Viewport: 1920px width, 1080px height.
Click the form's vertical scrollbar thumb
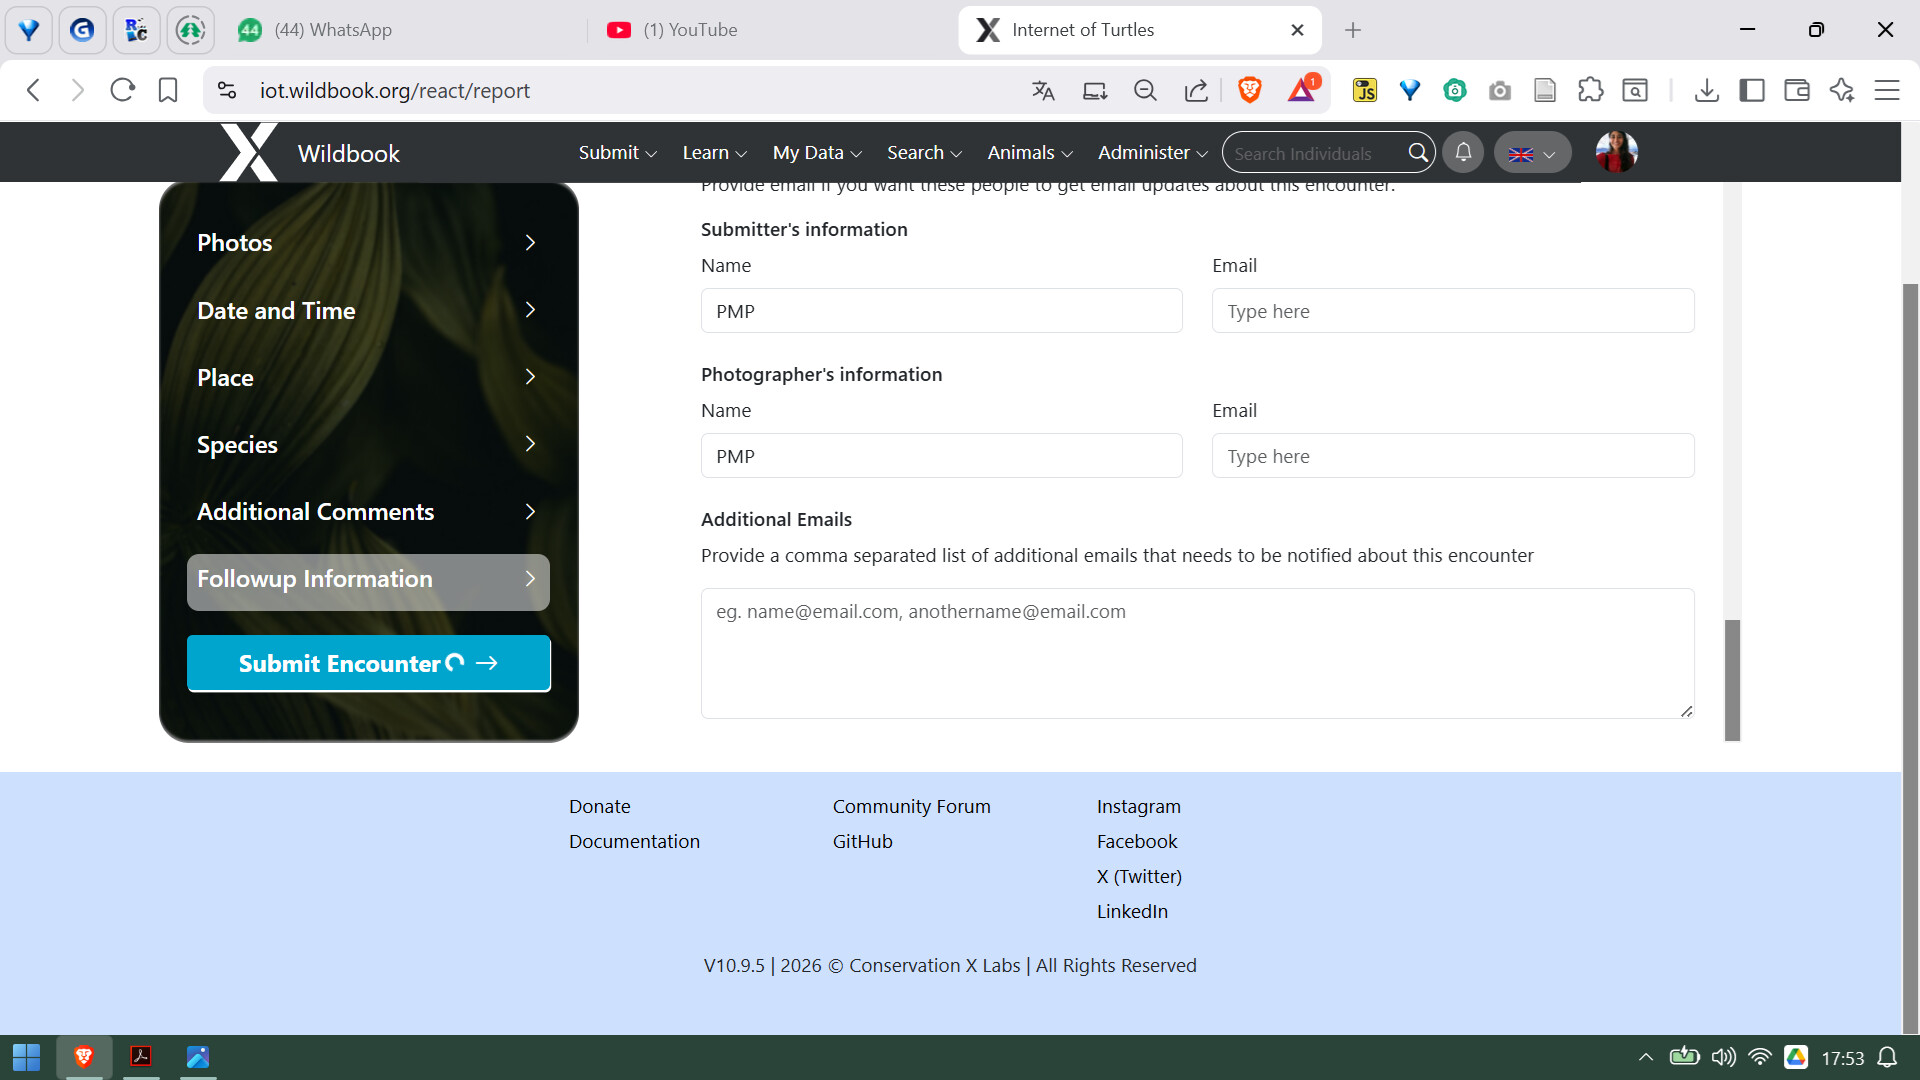click(1732, 680)
